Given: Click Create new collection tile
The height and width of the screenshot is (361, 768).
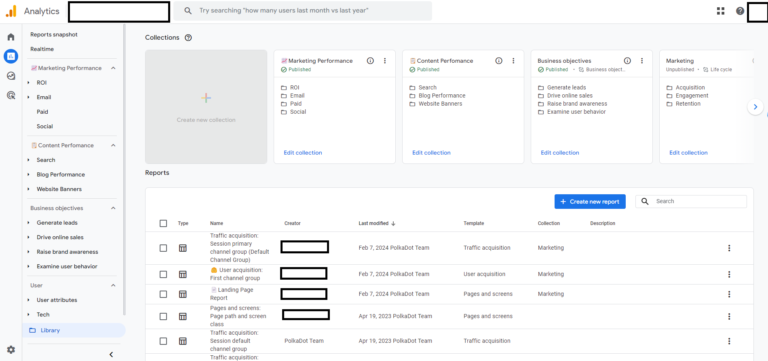Looking at the screenshot, I should [x=206, y=107].
